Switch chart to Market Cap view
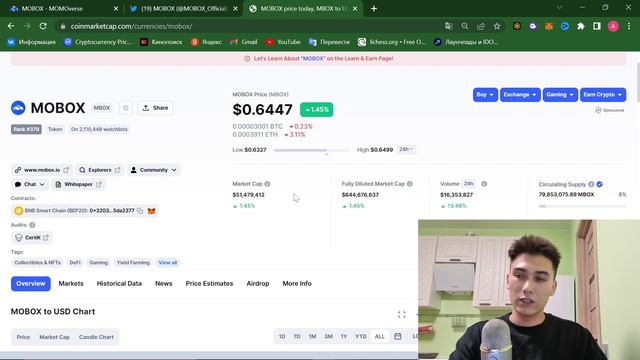640x360 pixels. point(54,337)
